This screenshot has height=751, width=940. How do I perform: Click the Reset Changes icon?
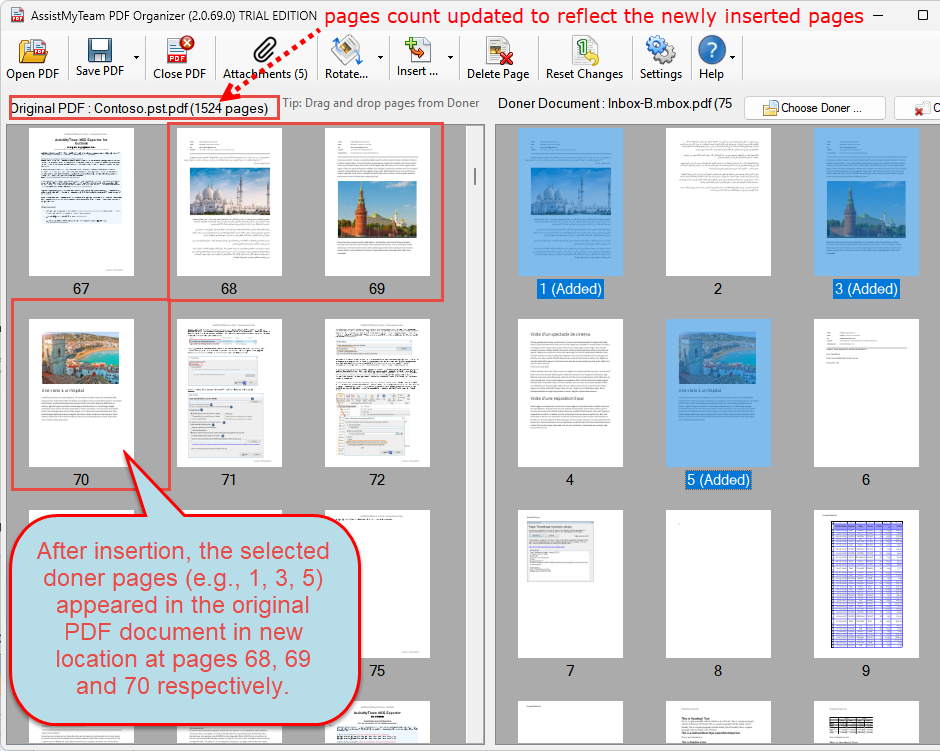(584, 50)
